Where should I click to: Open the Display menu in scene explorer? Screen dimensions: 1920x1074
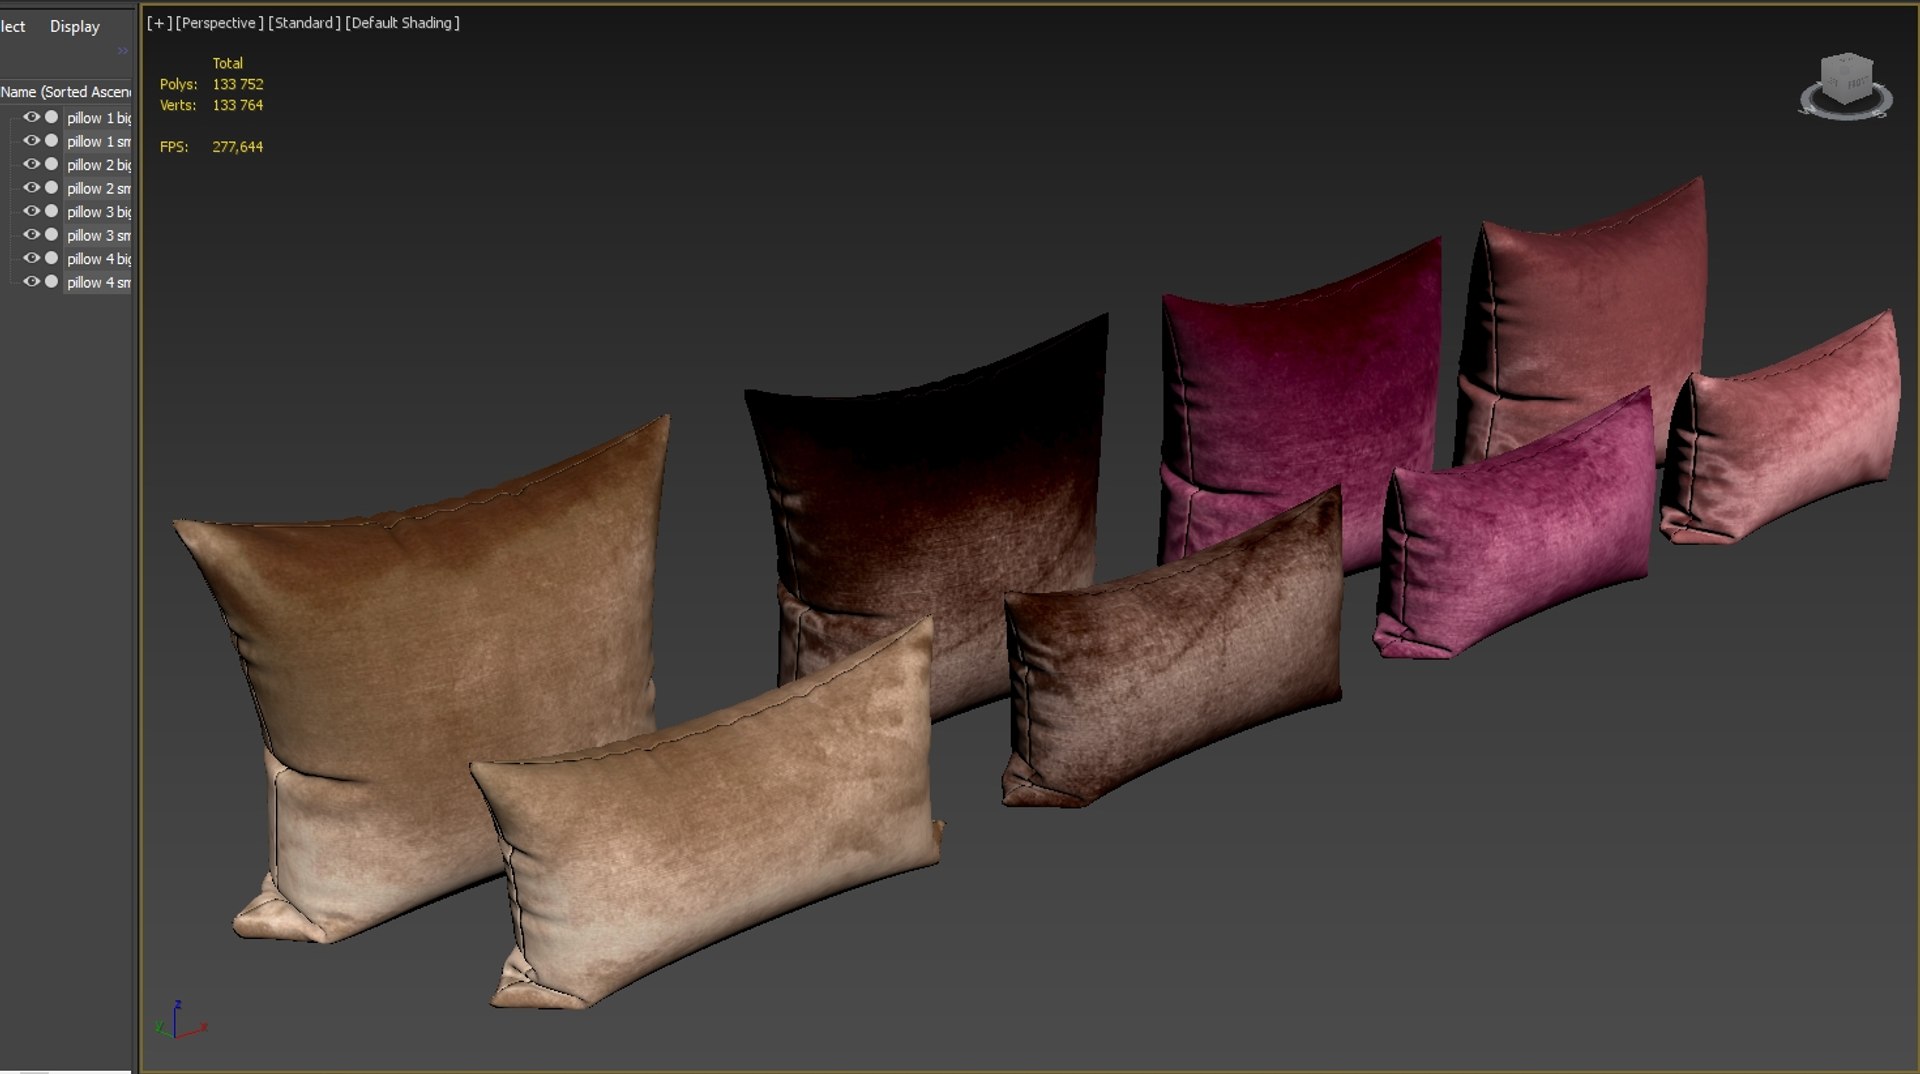point(75,27)
